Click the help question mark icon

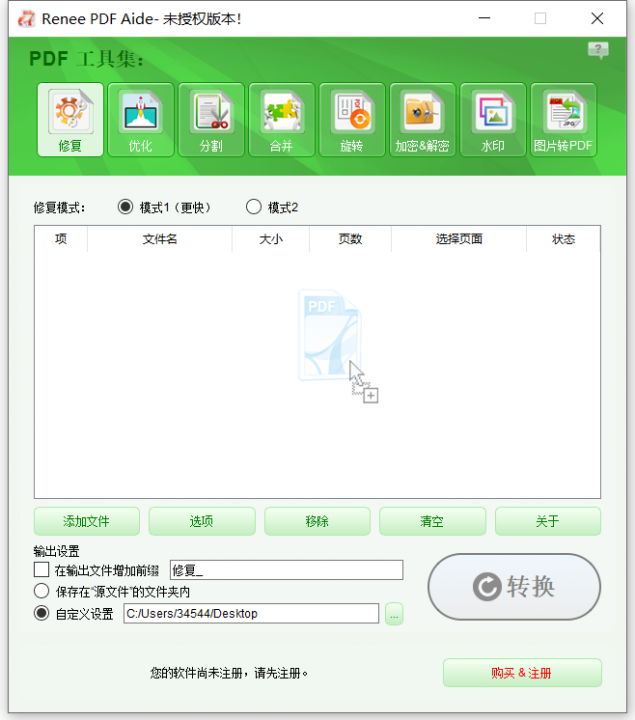[x=598, y=50]
